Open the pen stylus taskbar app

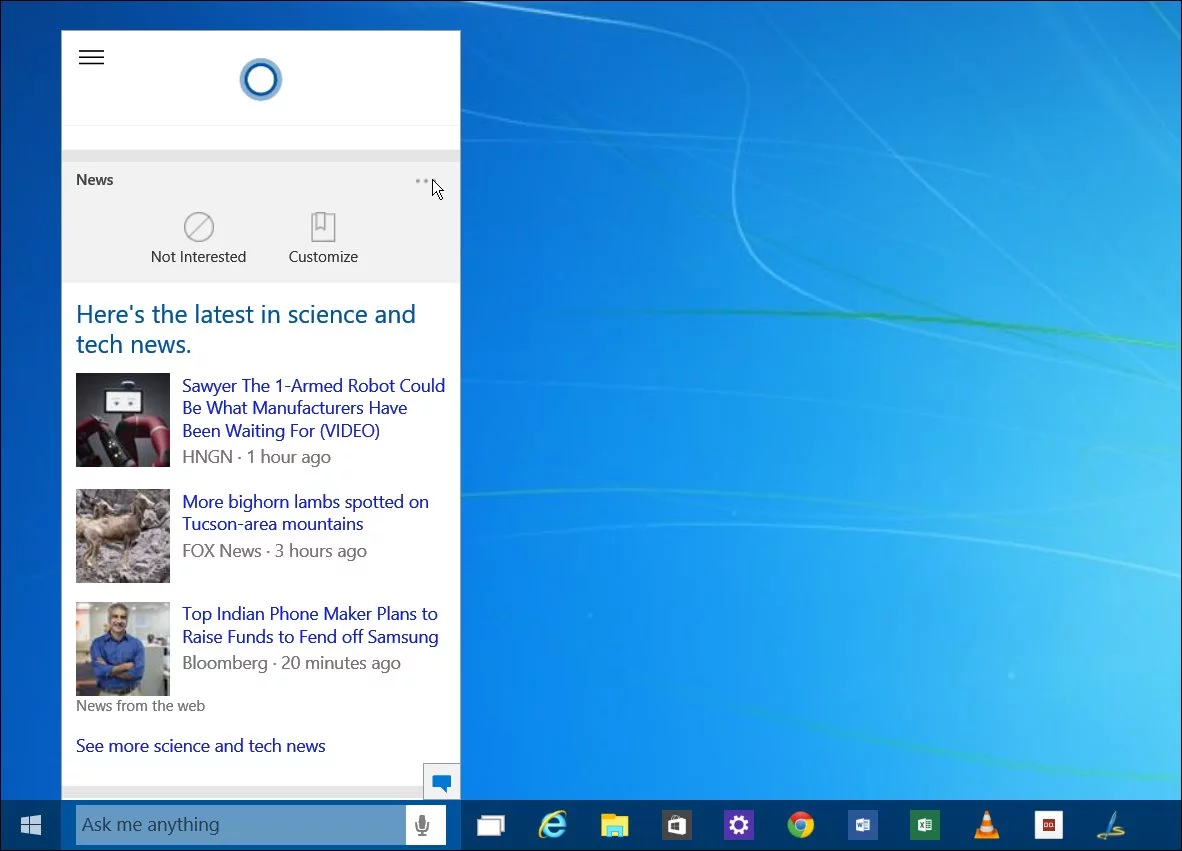click(1111, 825)
